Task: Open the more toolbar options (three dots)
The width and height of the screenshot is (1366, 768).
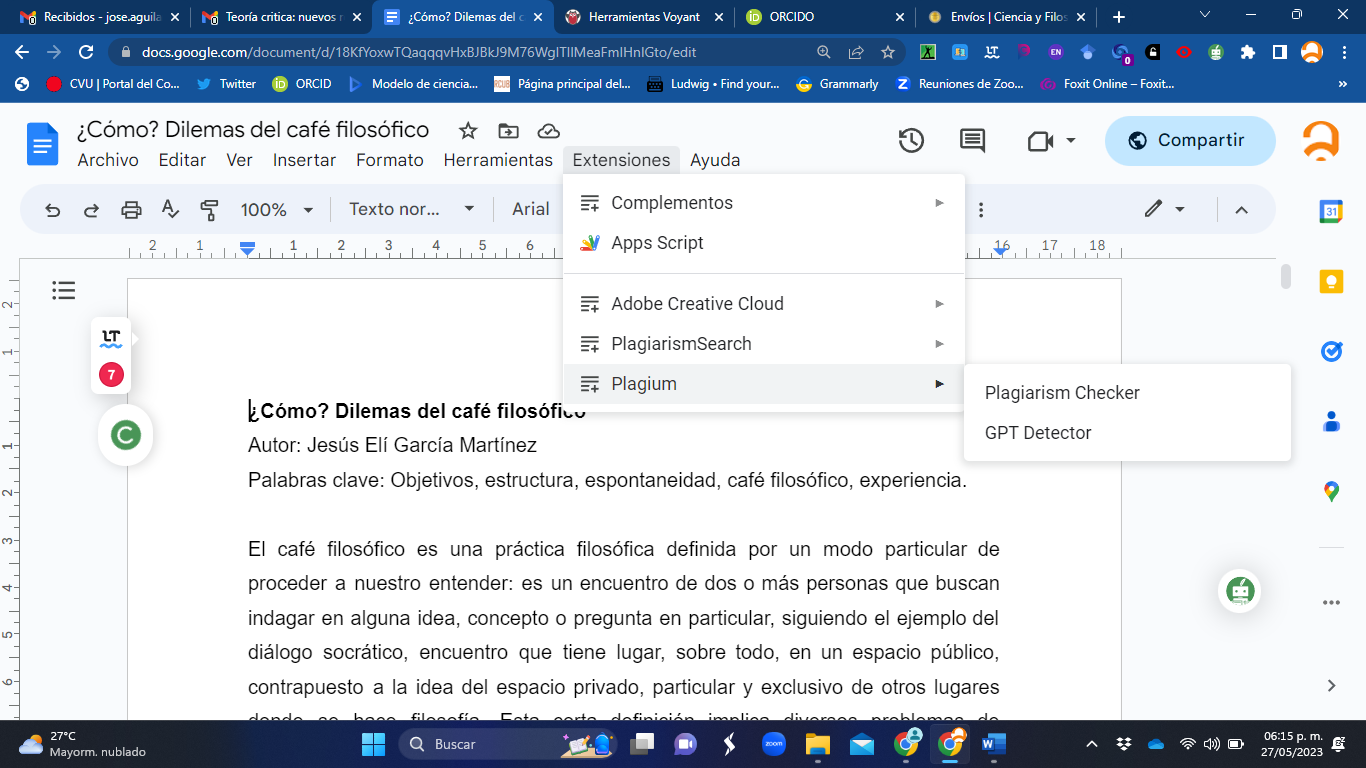Action: 981,210
